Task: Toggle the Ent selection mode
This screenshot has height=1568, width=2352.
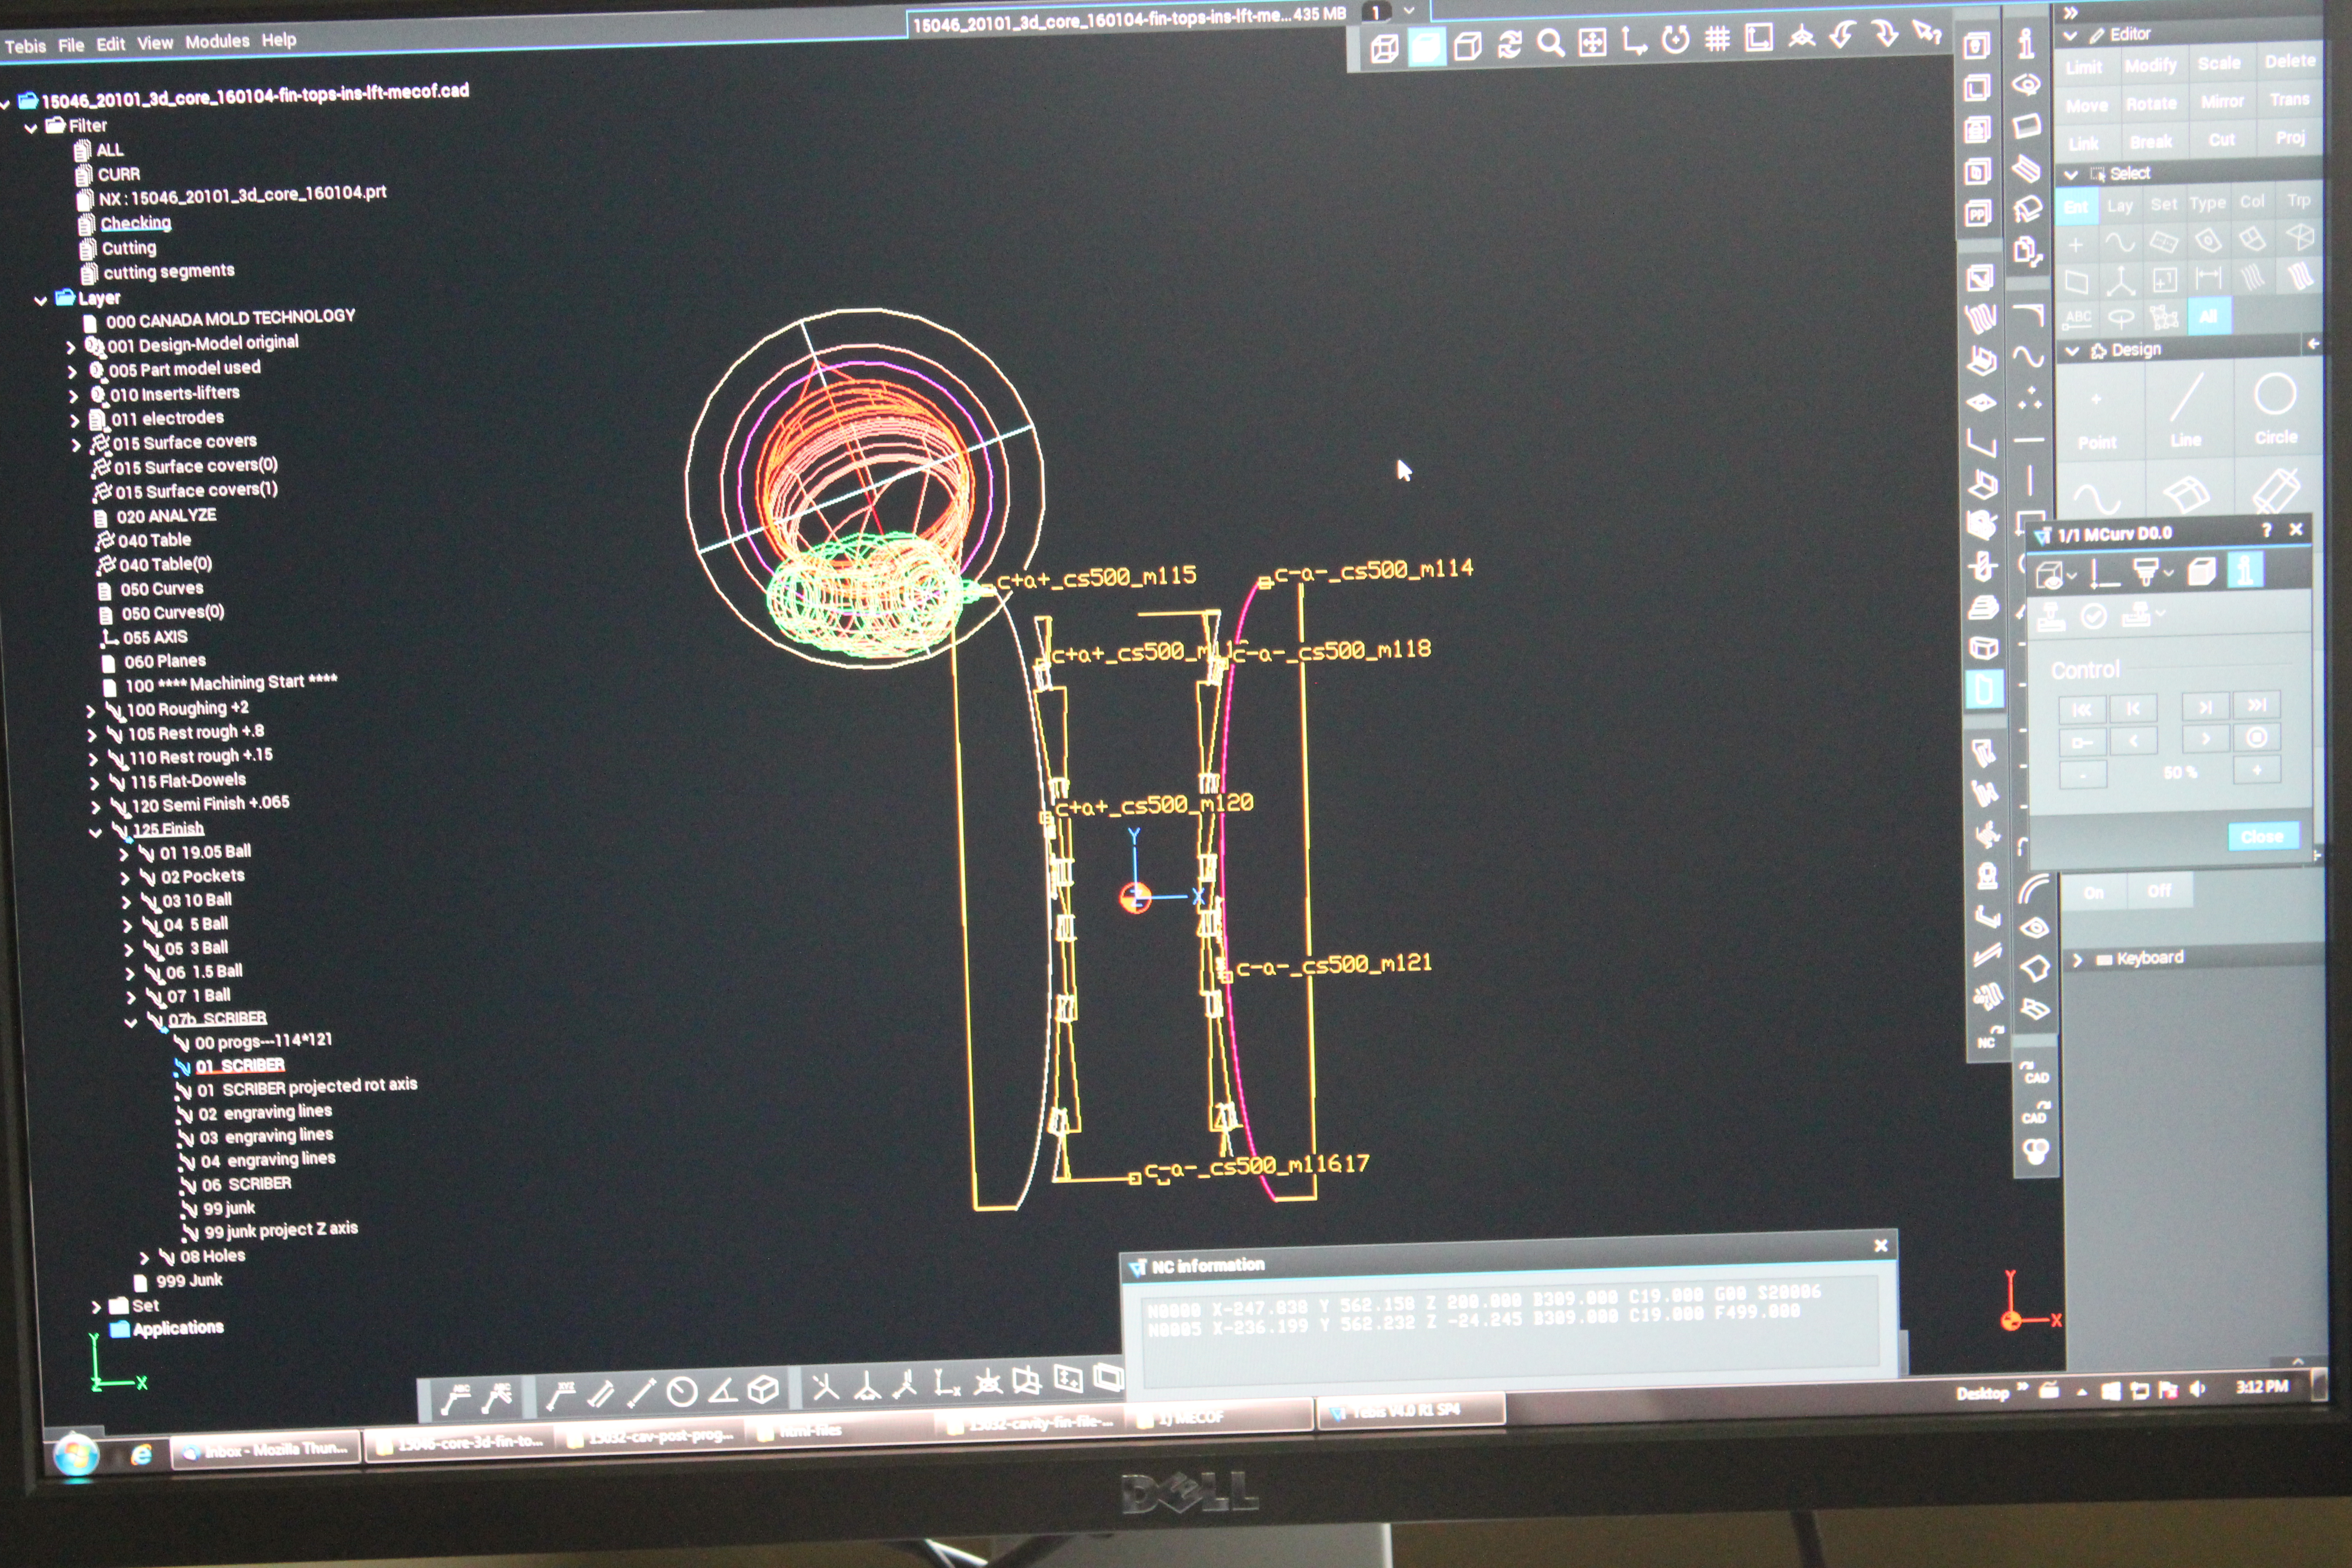Action: coord(2076,207)
